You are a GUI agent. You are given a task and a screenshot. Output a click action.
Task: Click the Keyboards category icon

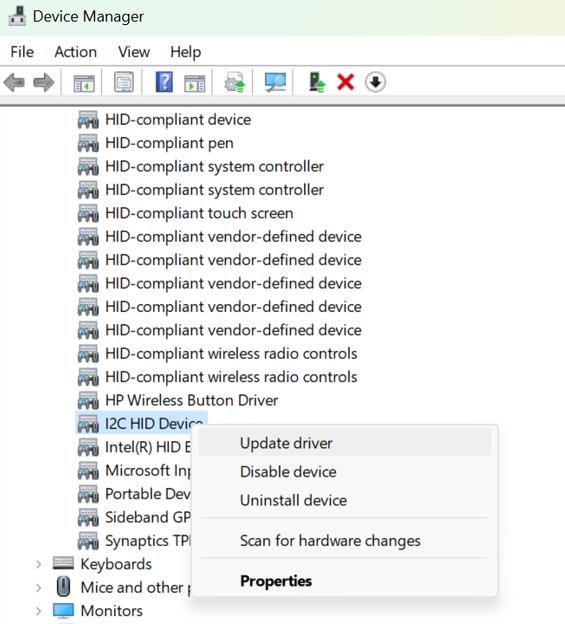[63, 564]
